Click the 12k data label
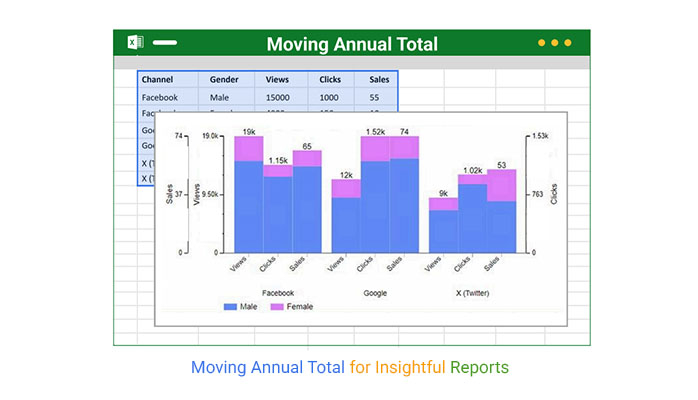The height and width of the screenshot is (400, 698). click(x=346, y=175)
